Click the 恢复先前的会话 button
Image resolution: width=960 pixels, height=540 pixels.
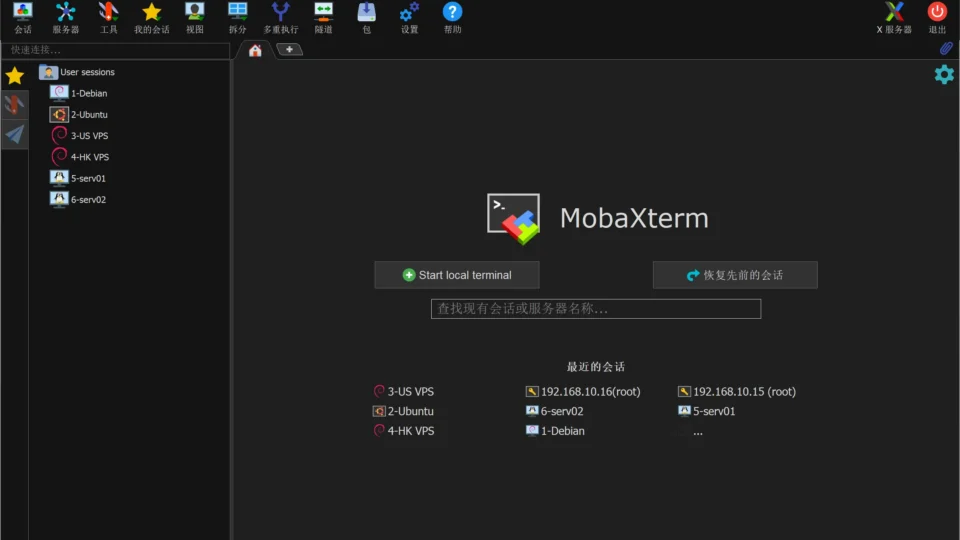pos(735,275)
